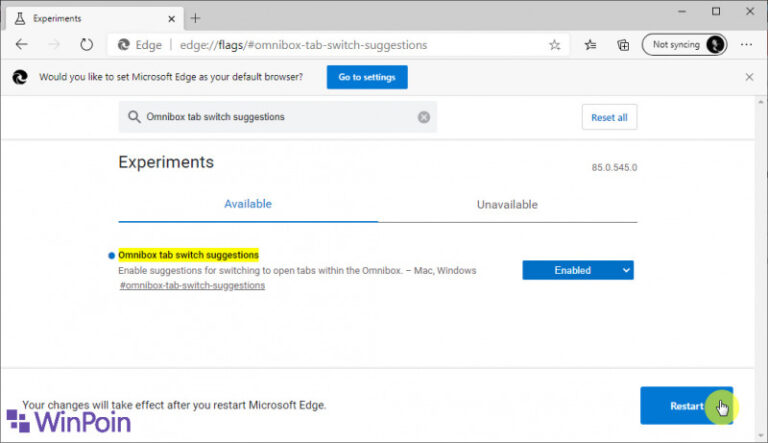Dismiss the default browser notification bar

click(749, 77)
